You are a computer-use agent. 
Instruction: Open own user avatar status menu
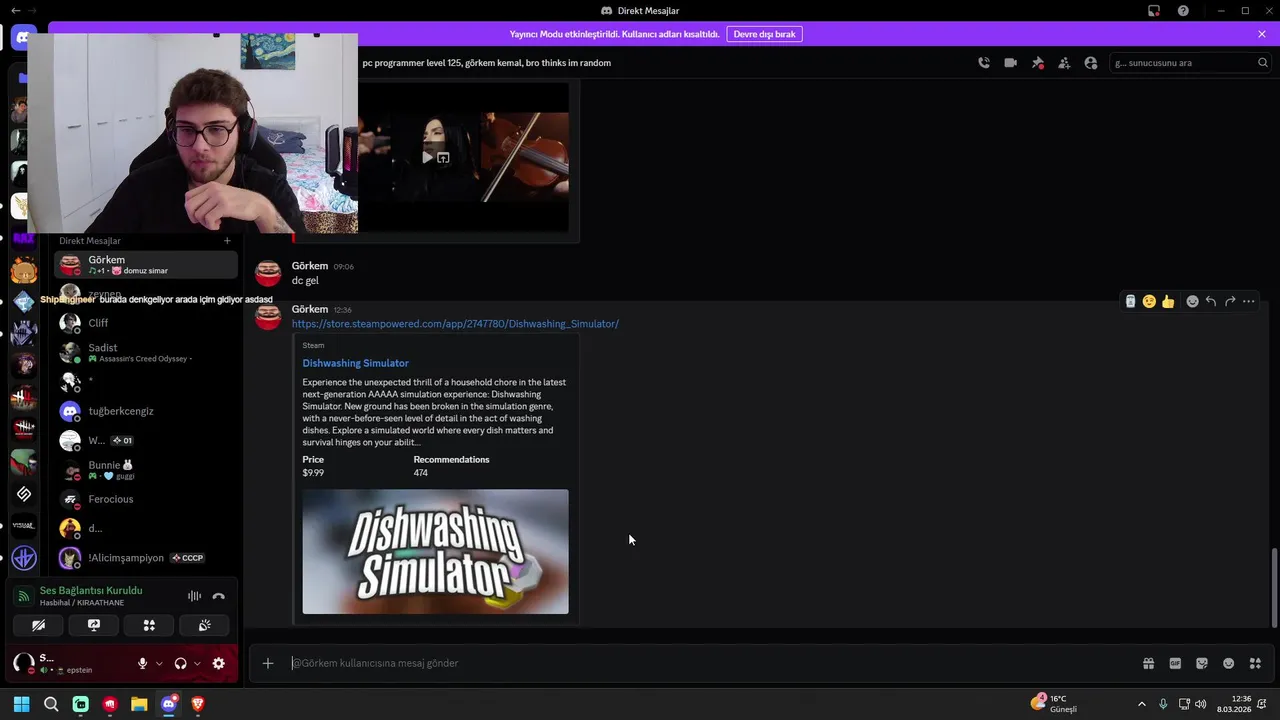pyautogui.click(x=23, y=663)
